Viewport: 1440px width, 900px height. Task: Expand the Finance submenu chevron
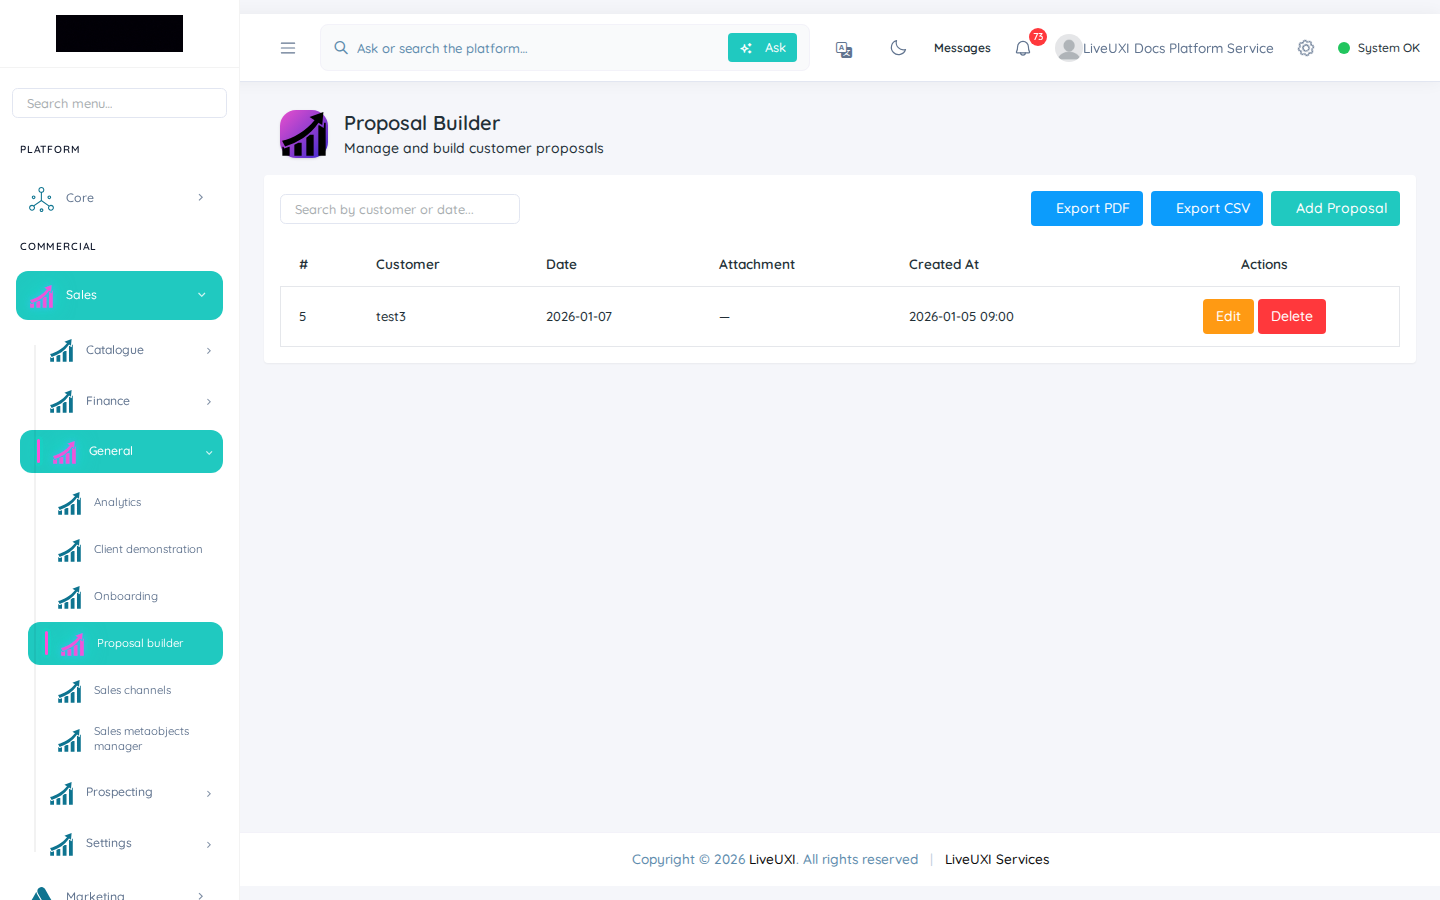[209, 401]
